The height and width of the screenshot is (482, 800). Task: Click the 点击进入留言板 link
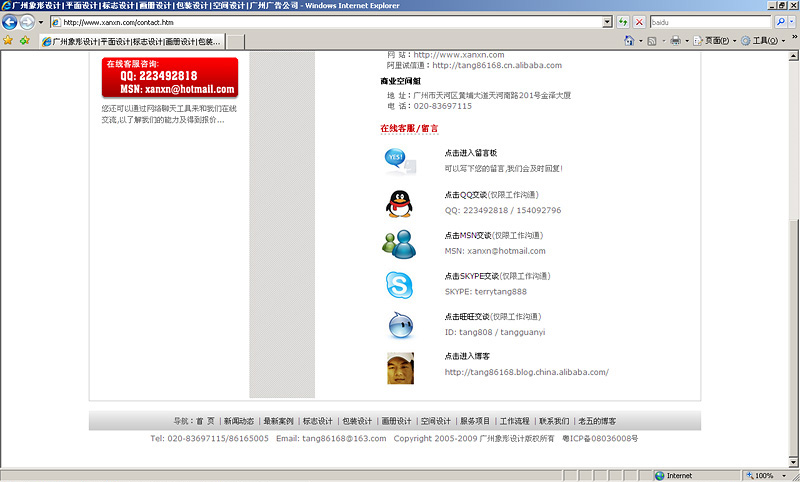point(470,153)
